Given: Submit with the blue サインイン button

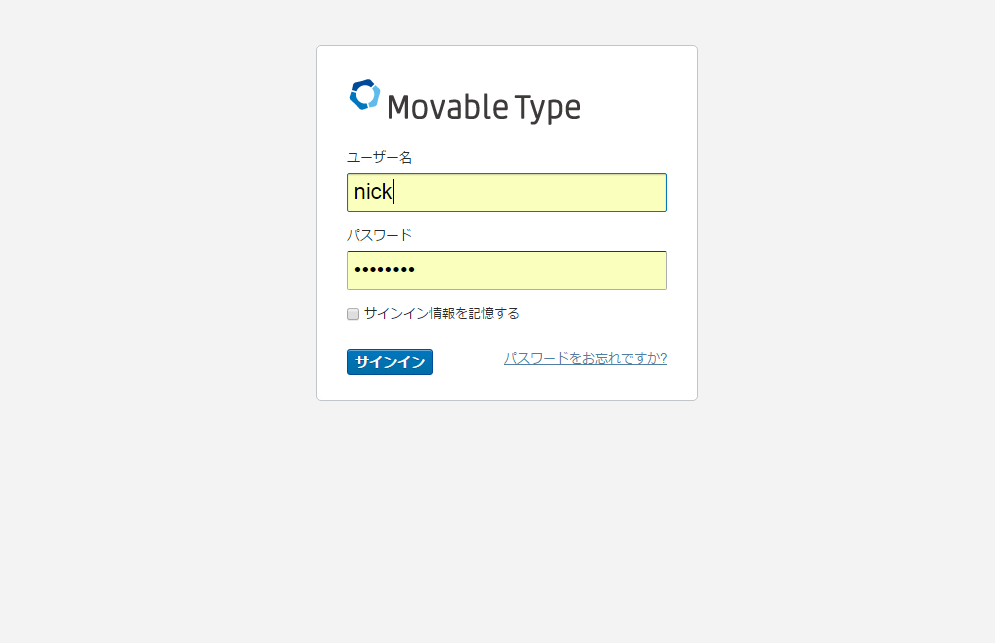Looking at the screenshot, I should click(x=390, y=362).
